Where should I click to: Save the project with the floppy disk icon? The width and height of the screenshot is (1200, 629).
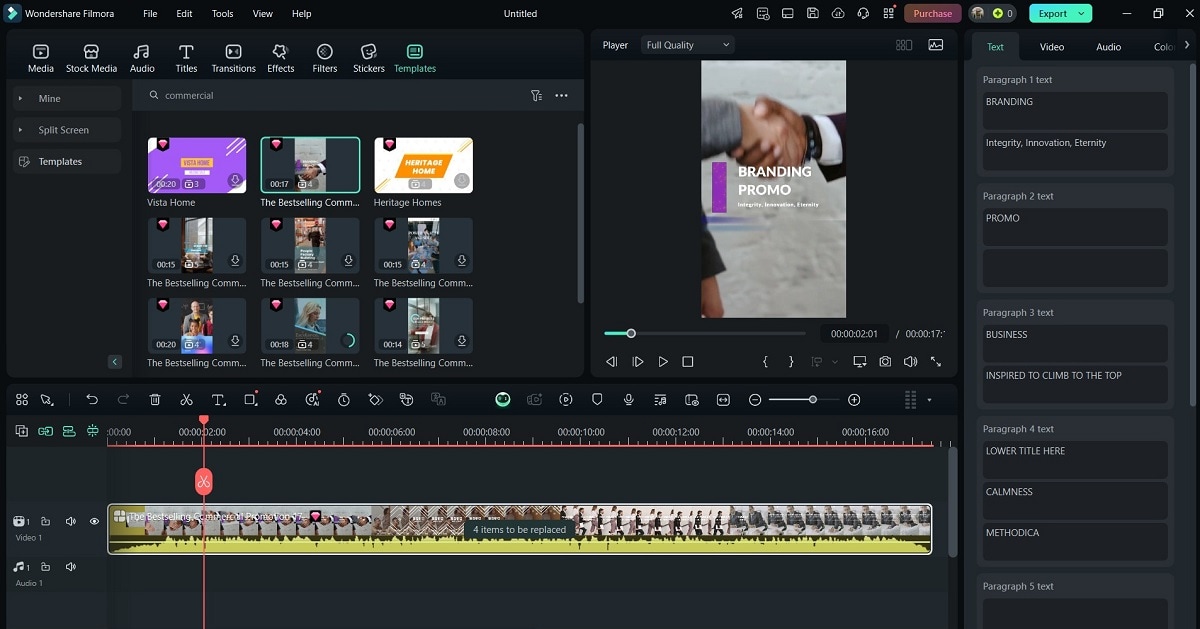pos(813,14)
